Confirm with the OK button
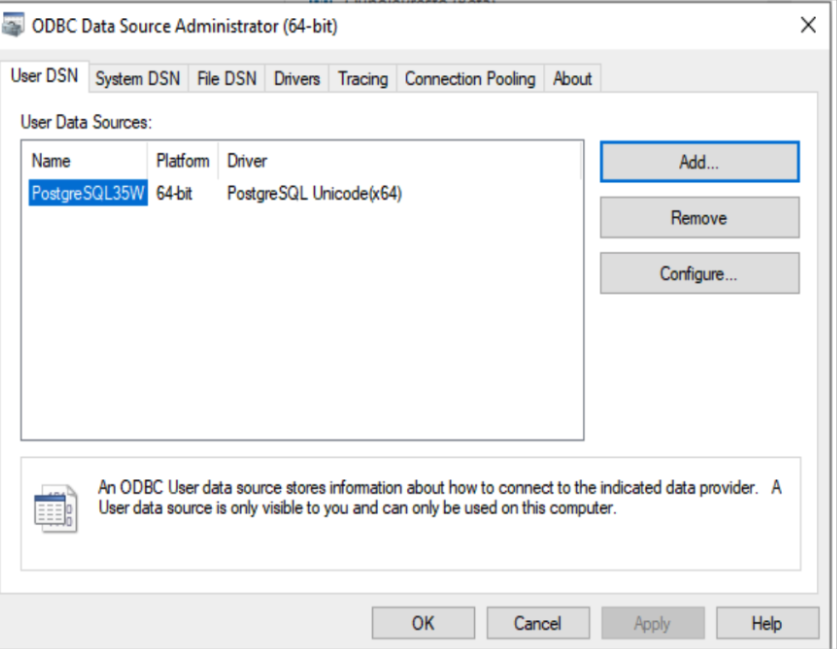This screenshot has width=837, height=649. click(x=423, y=623)
